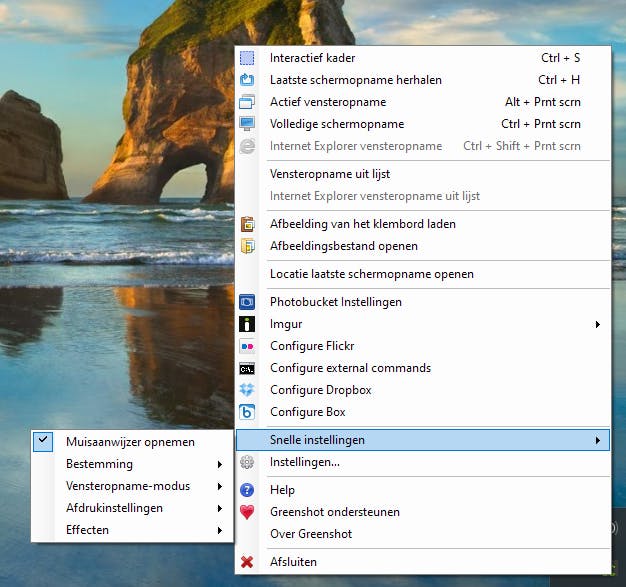Choose Laatste schermopname herhalen
Screen dimensions: 626x587
tap(423, 80)
